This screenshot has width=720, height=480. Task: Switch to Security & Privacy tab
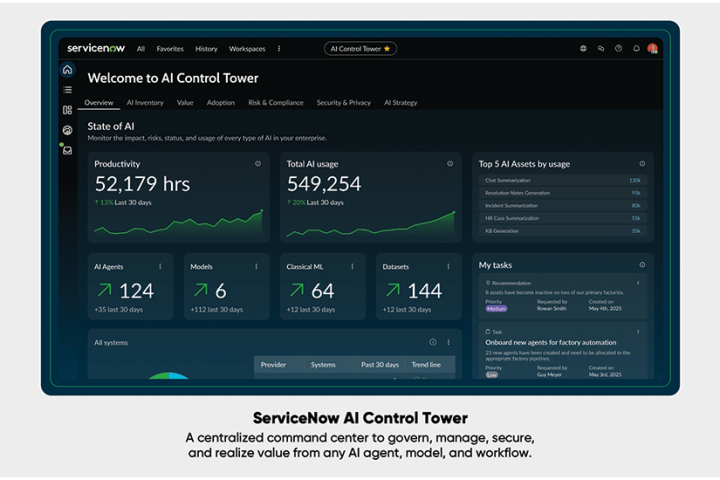344,102
